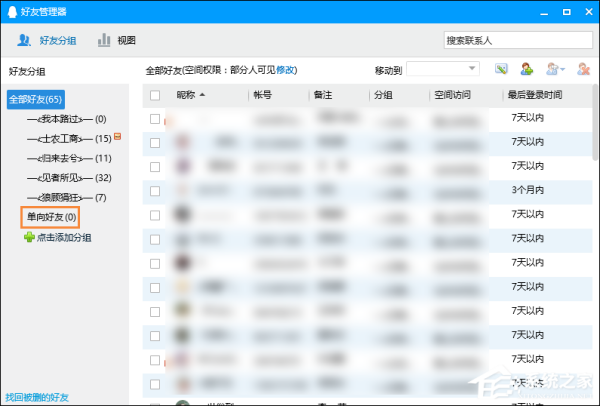The width and height of the screenshot is (600, 406).
Task: Tick the checkbox in the 3个月内 row
Action: tap(155, 191)
